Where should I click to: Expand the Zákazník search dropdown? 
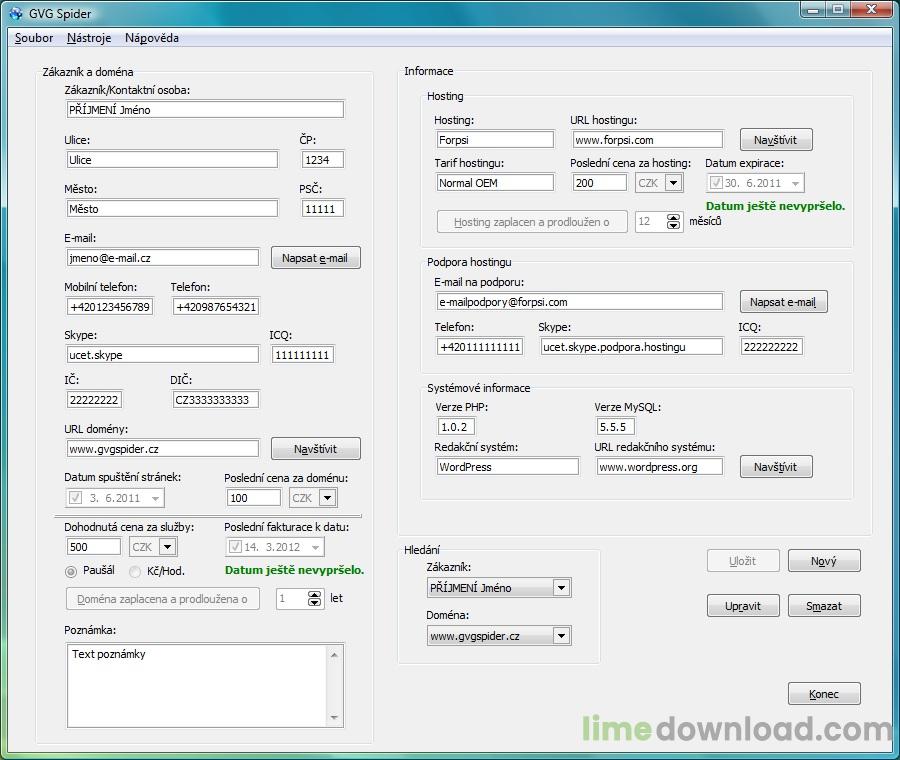click(x=561, y=588)
